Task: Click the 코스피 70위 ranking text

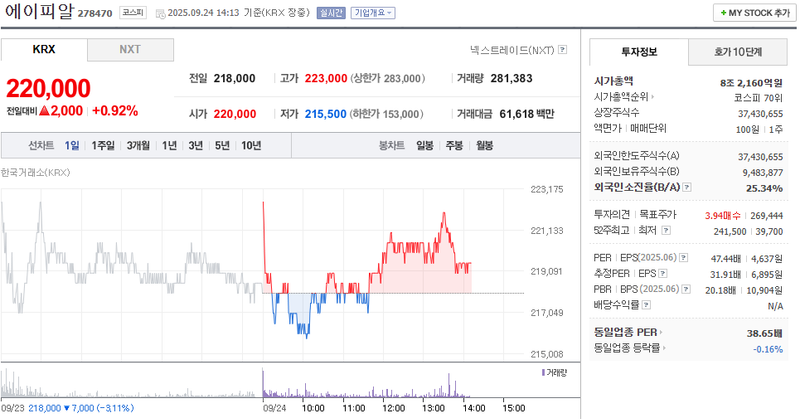Action: click(758, 98)
